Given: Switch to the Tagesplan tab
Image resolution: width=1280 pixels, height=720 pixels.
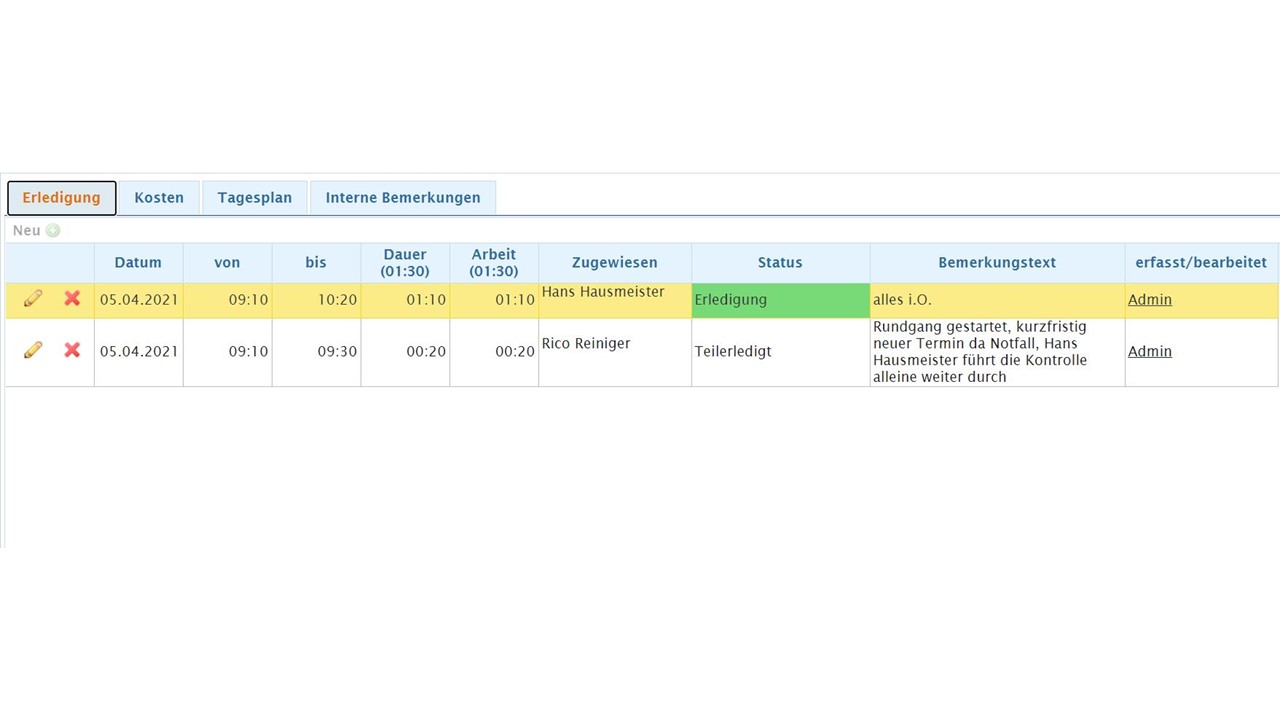Looking at the screenshot, I should 255,198.
